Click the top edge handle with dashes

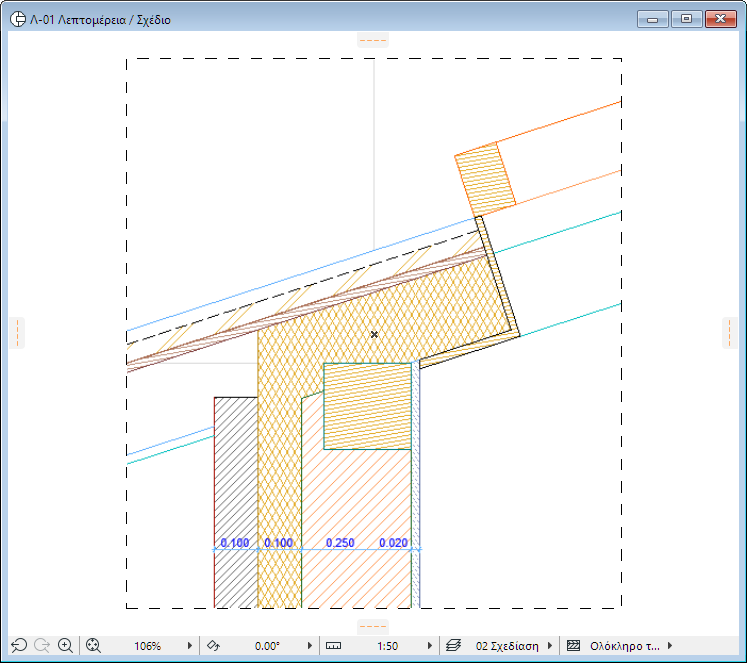click(x=373, y=40)
